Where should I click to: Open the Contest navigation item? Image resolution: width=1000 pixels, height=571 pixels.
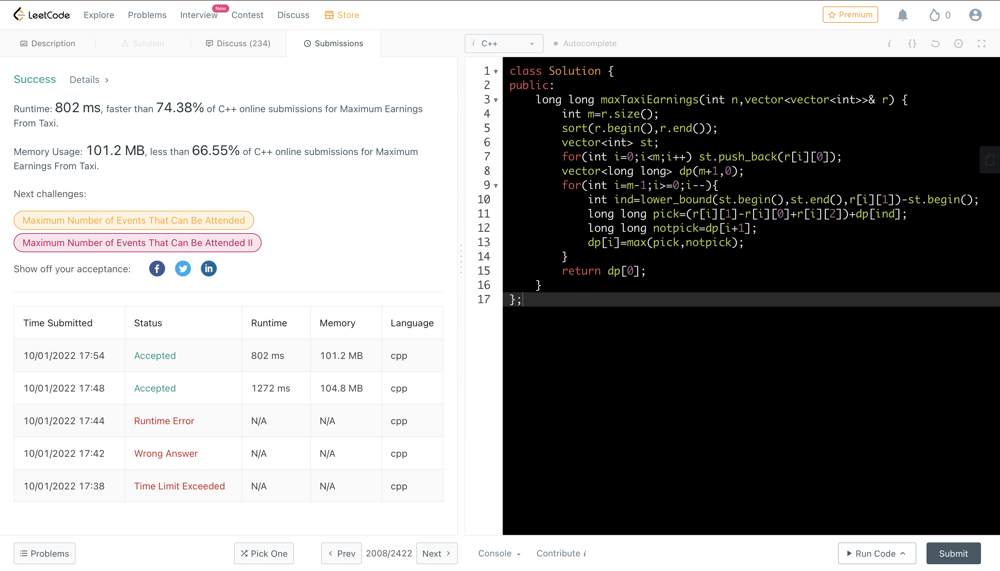tap(247, 15)
